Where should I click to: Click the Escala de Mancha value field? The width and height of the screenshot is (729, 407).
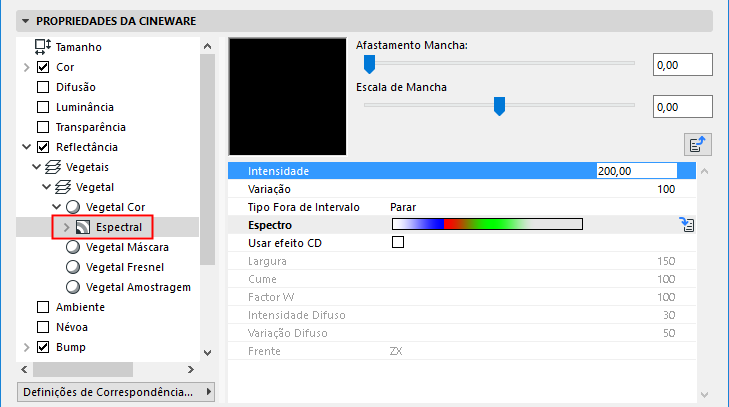tap(683, 107)
